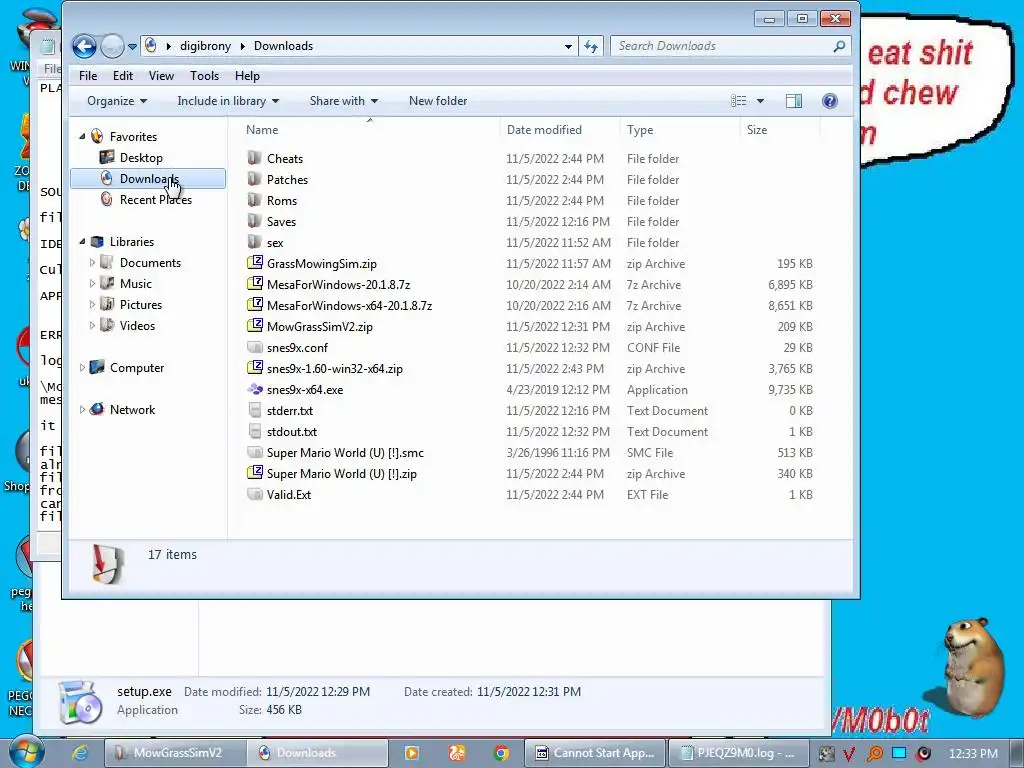Image resolution: width=1024 pixels, height=768 pixels.
Task: Open recent pages dropdown beside navigation arrows
Action: click(x=133, y=47)
